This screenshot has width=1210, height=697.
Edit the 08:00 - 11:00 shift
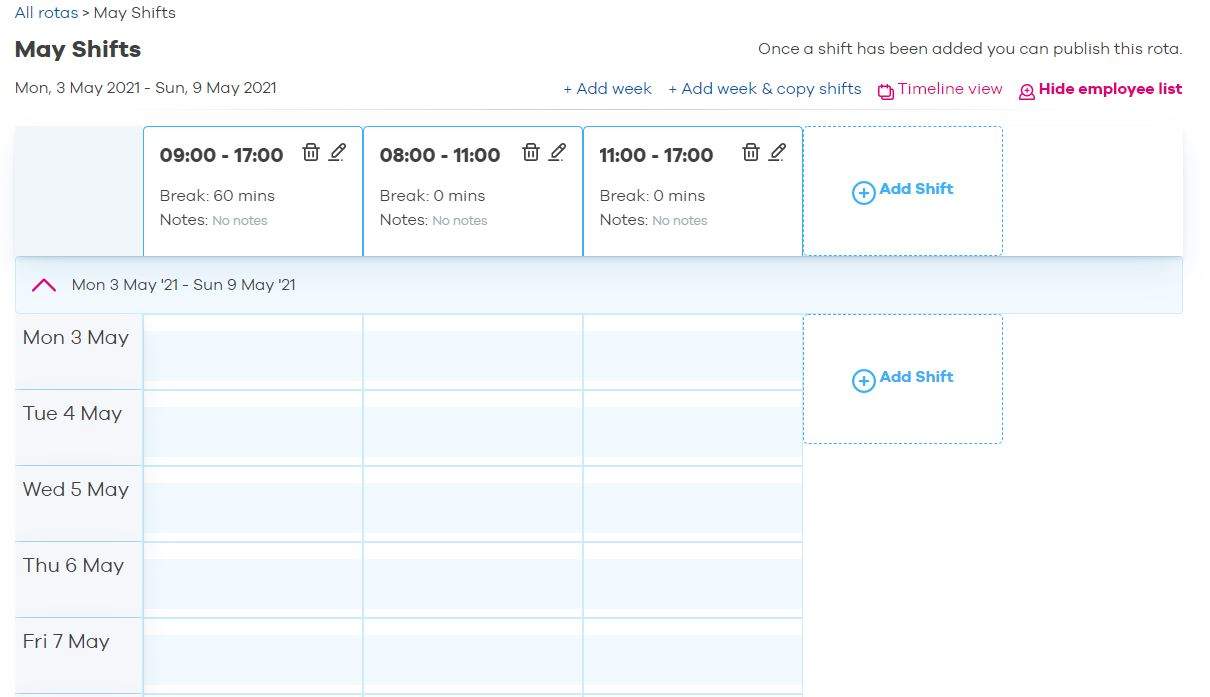(x=558, y=152)
